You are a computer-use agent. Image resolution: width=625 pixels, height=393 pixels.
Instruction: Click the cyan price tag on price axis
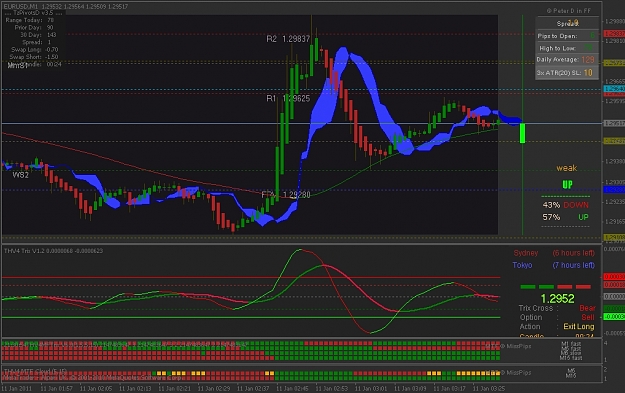(614, 88)
